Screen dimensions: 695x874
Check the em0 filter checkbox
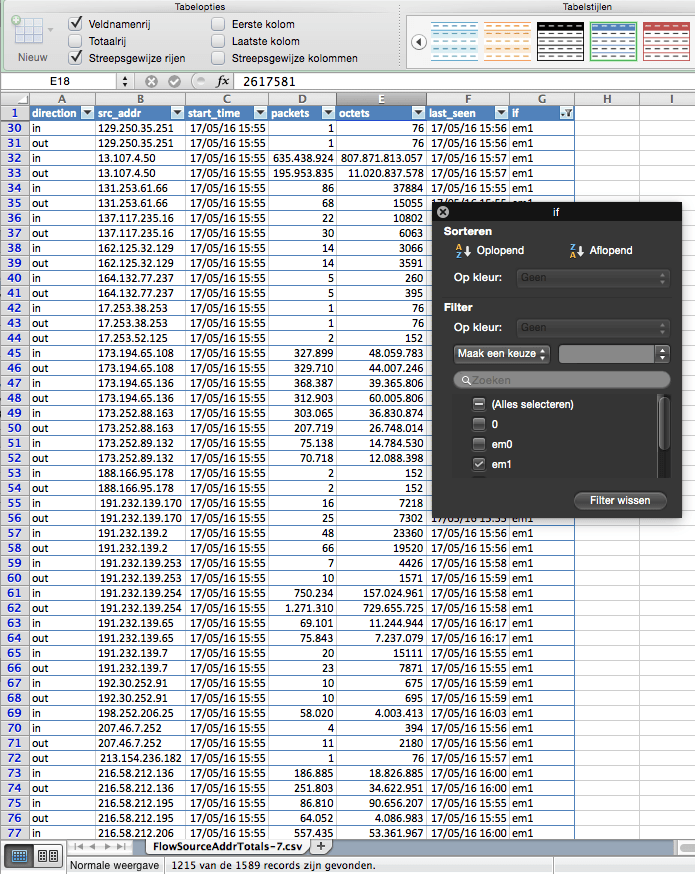click(479, 444)
